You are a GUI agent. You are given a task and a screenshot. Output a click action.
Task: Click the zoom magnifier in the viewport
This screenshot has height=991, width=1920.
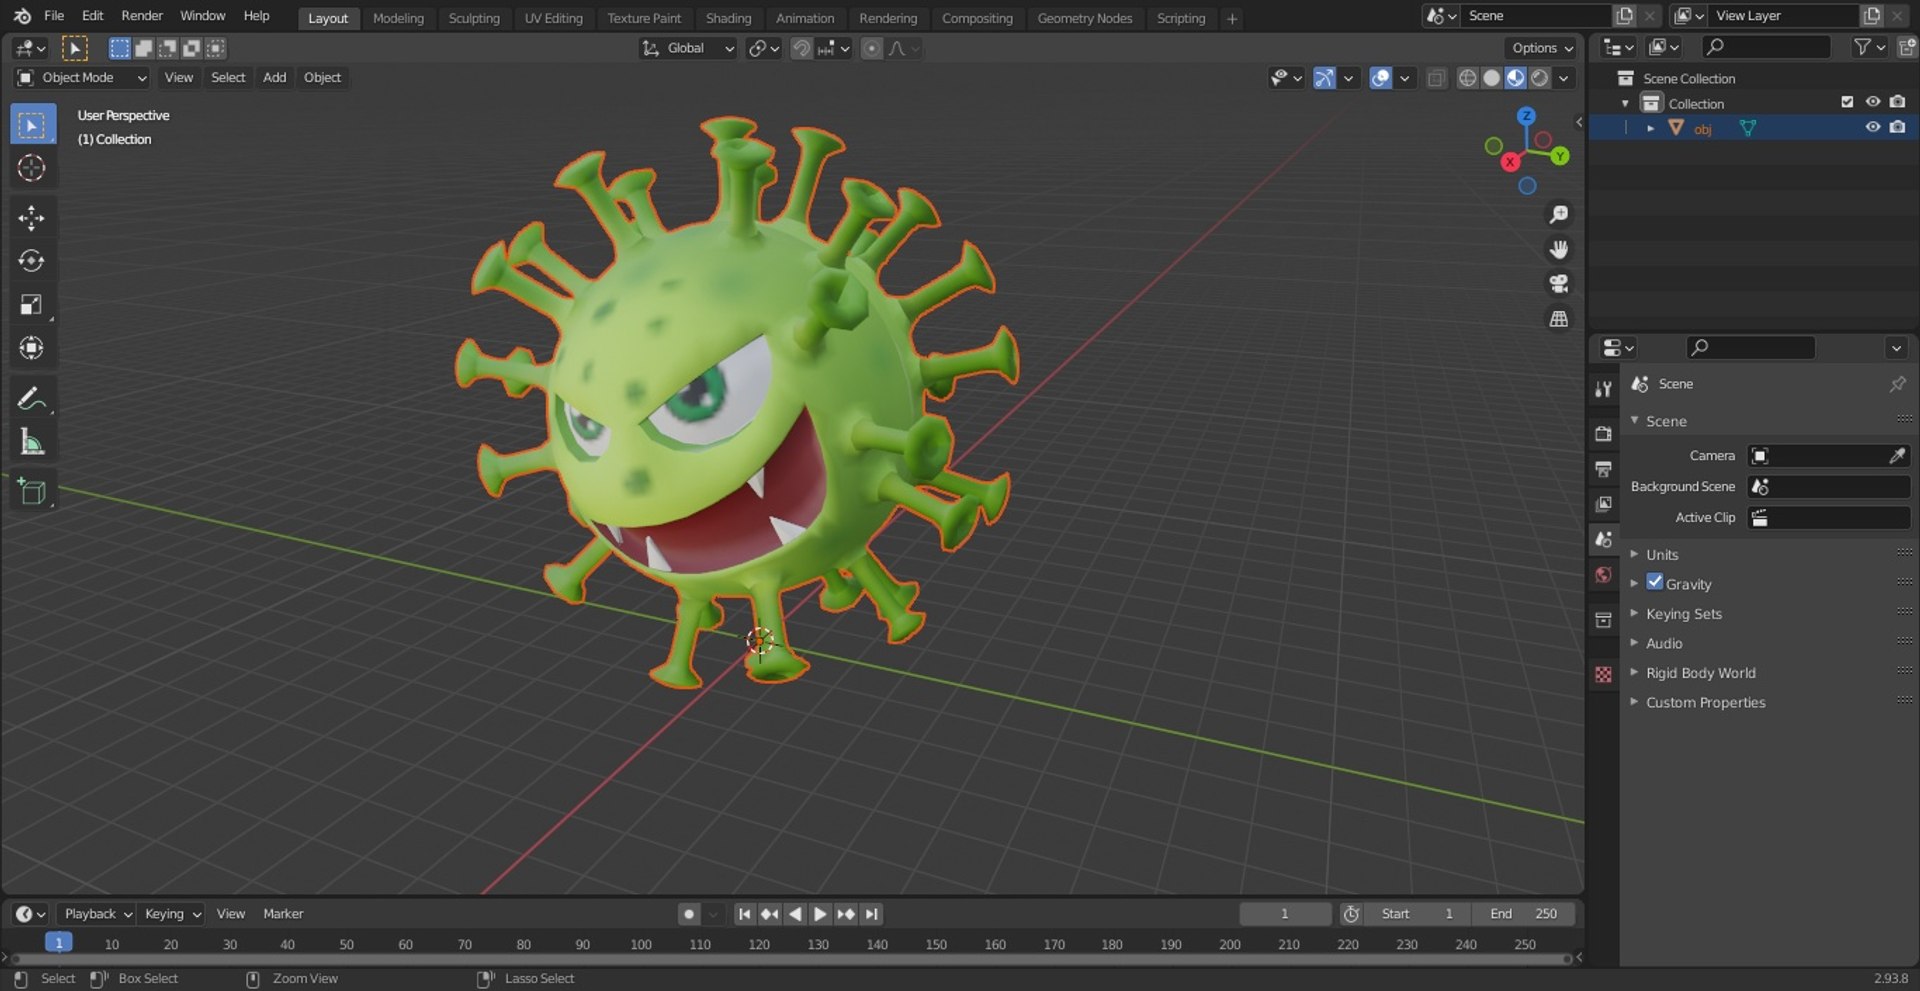[1558, 215]
